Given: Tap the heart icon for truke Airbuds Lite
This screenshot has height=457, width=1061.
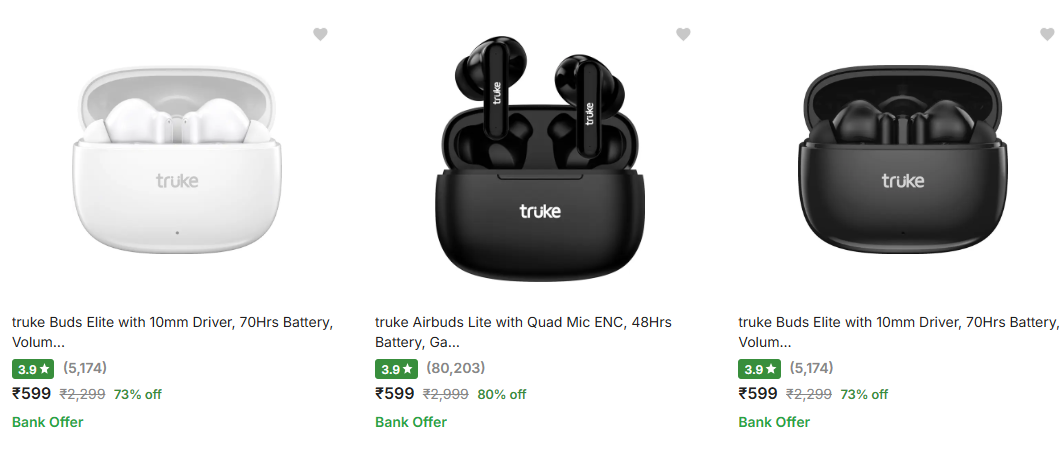Looking at the screenshot, I should [x=683, y=34].
